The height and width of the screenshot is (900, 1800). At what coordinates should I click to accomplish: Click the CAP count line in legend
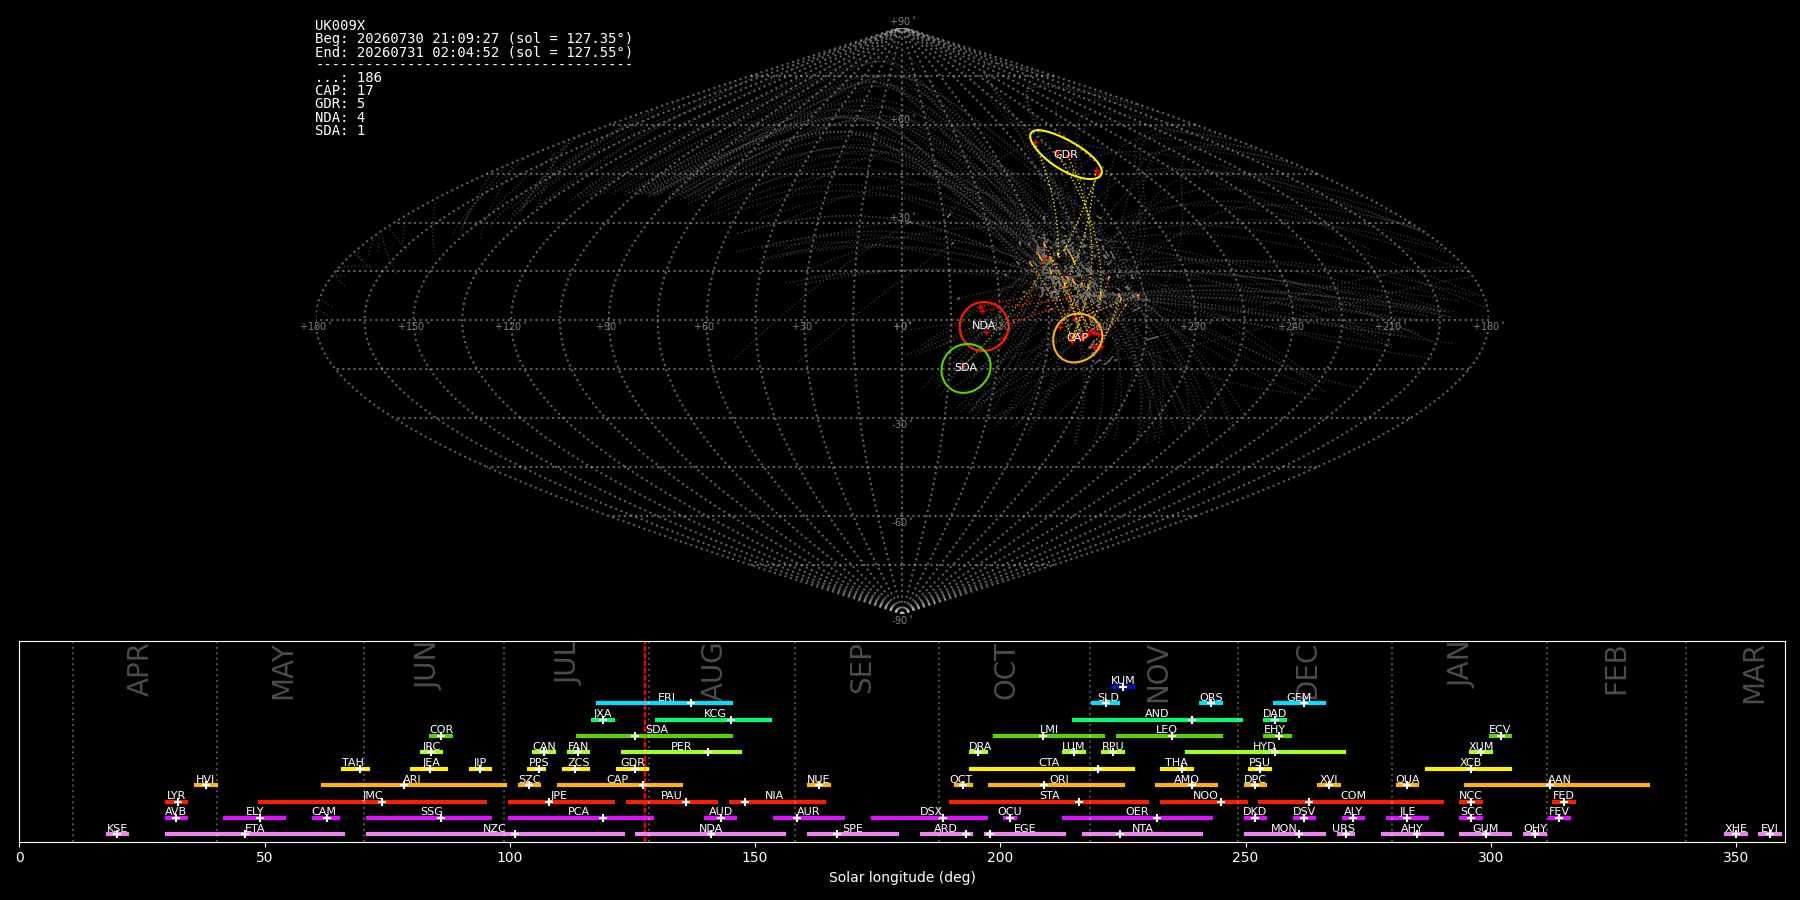tap(344, 91)
